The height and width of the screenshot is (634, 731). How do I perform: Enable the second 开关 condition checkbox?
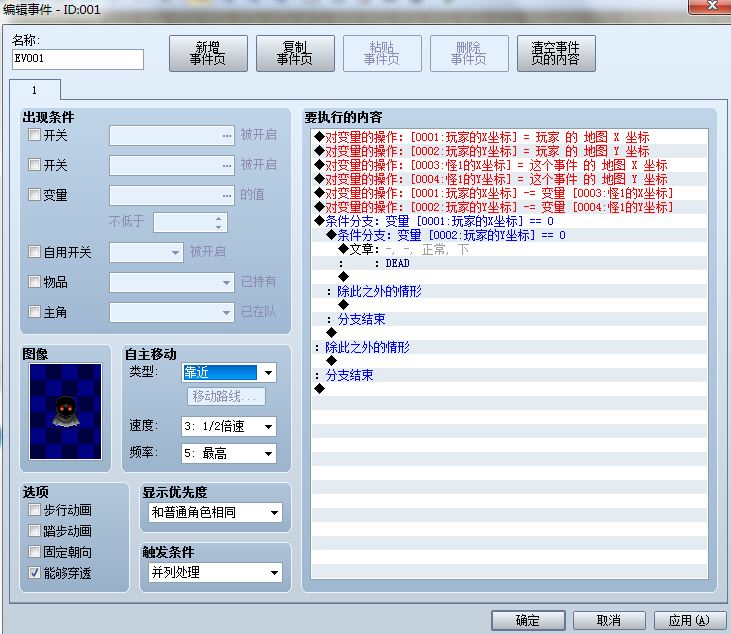[x=34, y=165]
